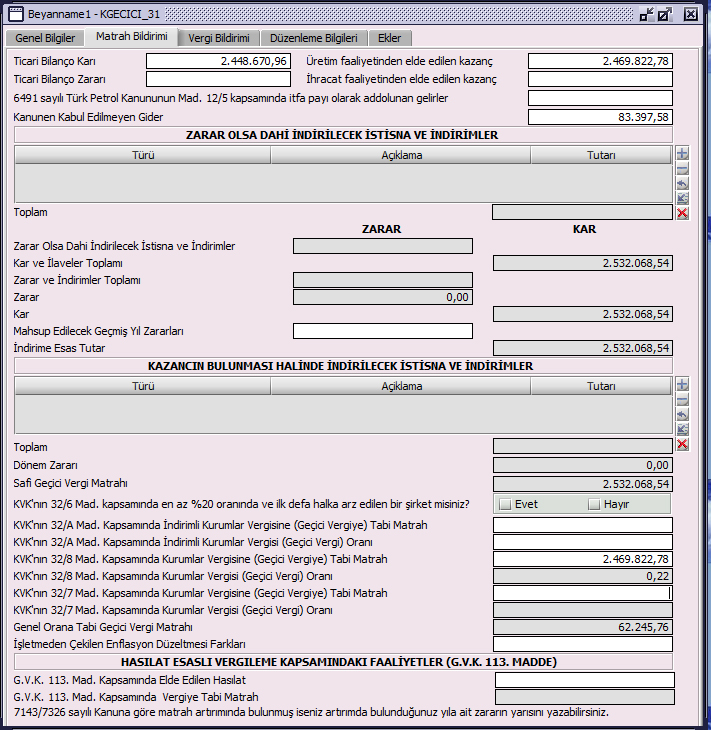Go to Düzenleme Bilgileri tab
Viewport: 711px width, 730px height.
click(x=314, y=38)
